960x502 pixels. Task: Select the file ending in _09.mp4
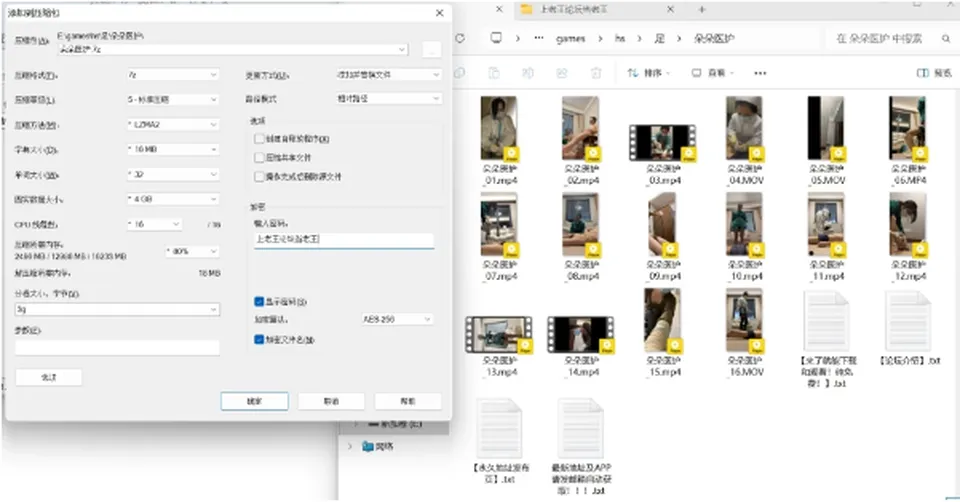663,237
